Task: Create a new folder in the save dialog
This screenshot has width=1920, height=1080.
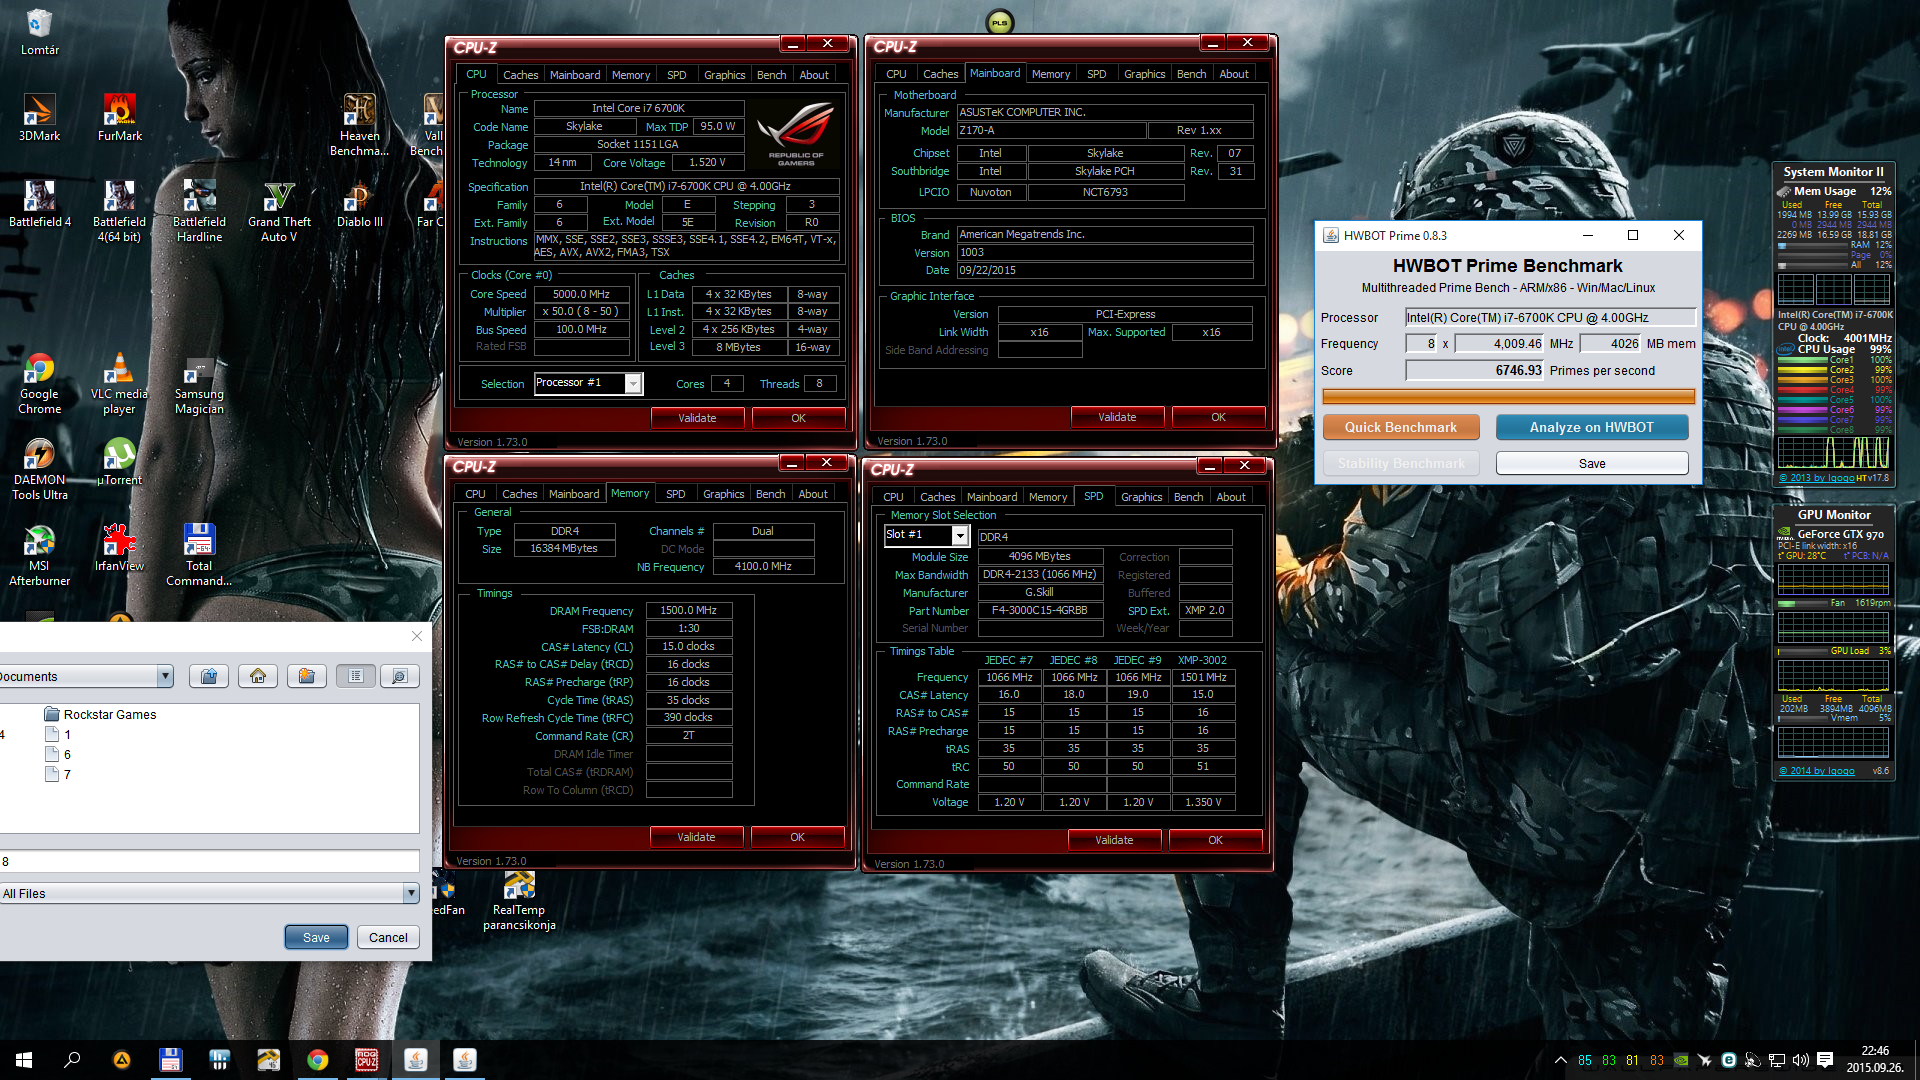Action: [x=307, y=677]
